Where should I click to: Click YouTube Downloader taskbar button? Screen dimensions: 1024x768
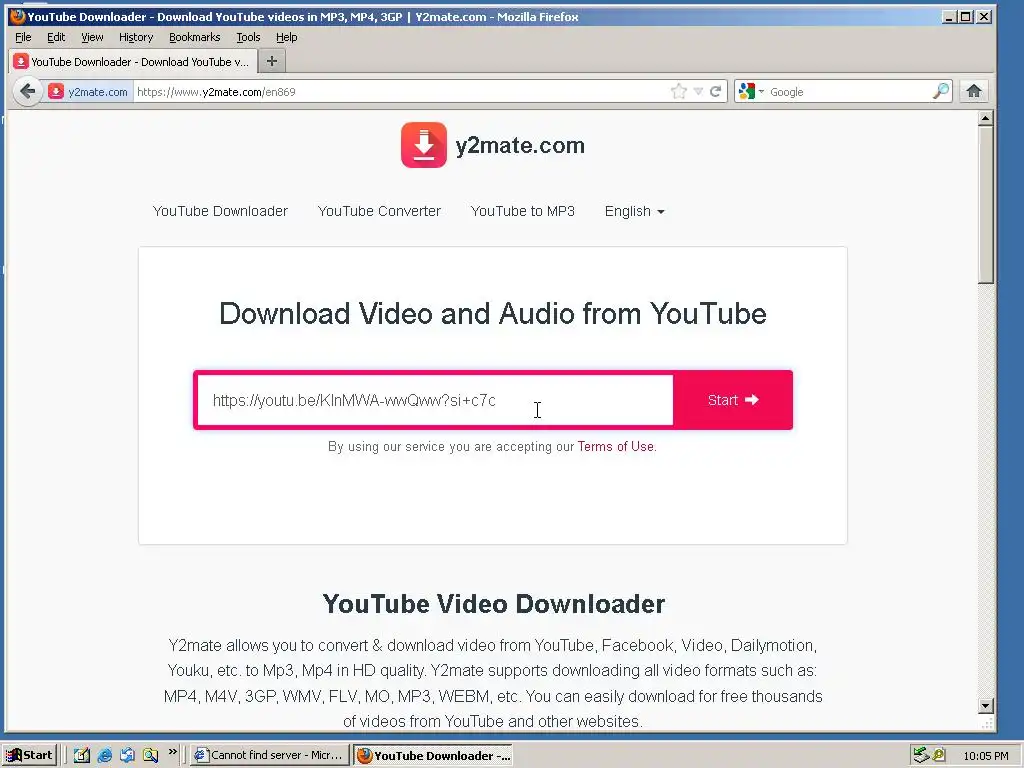point(434,756)
